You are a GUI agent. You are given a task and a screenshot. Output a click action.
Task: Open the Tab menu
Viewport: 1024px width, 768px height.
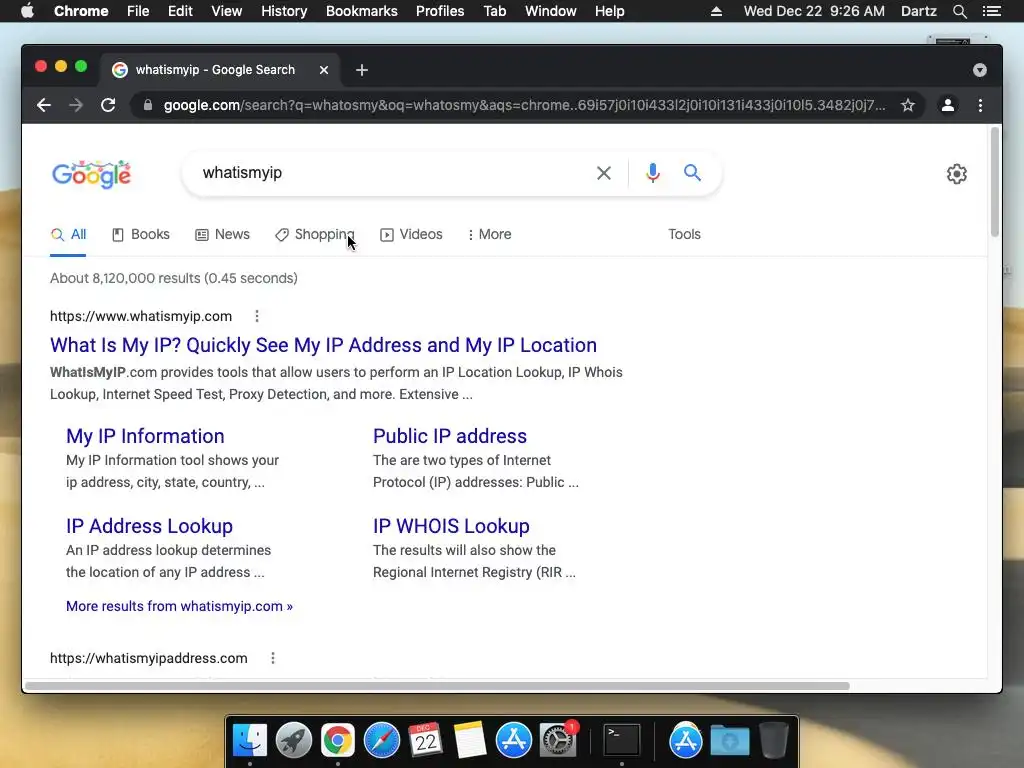click(x=494, y=11)
